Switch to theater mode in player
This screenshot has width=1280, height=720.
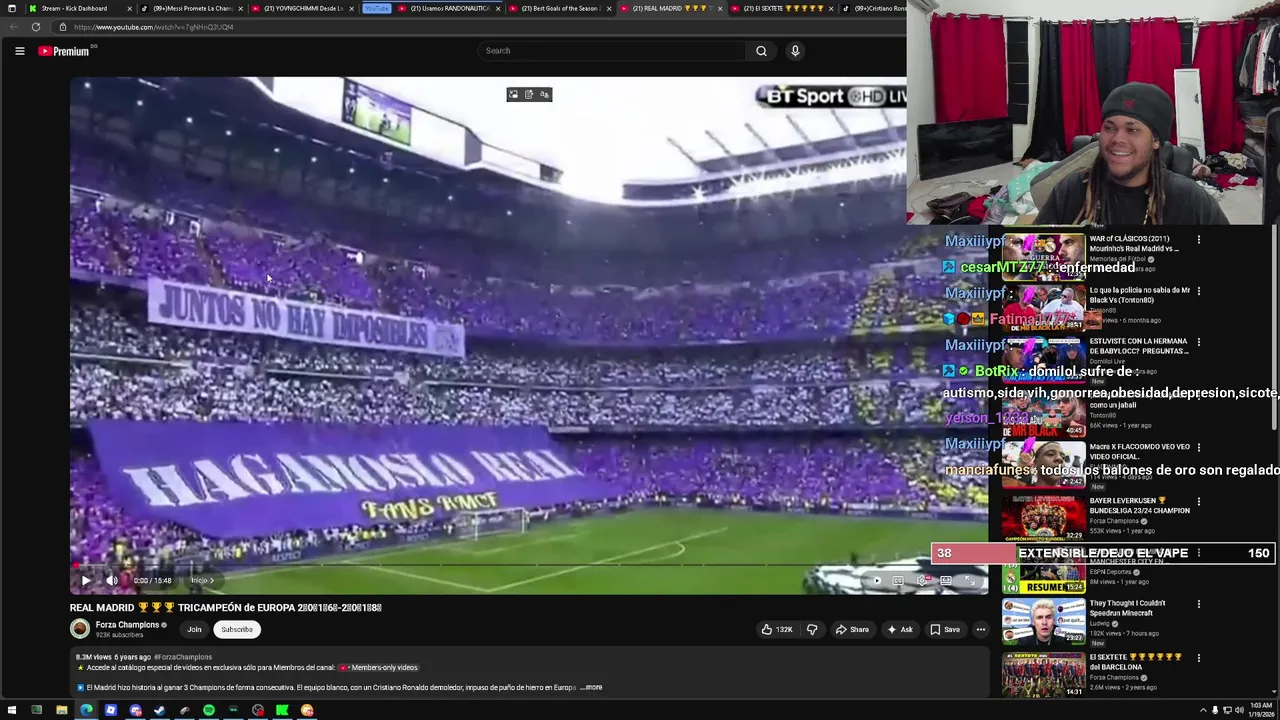[945, 580]
